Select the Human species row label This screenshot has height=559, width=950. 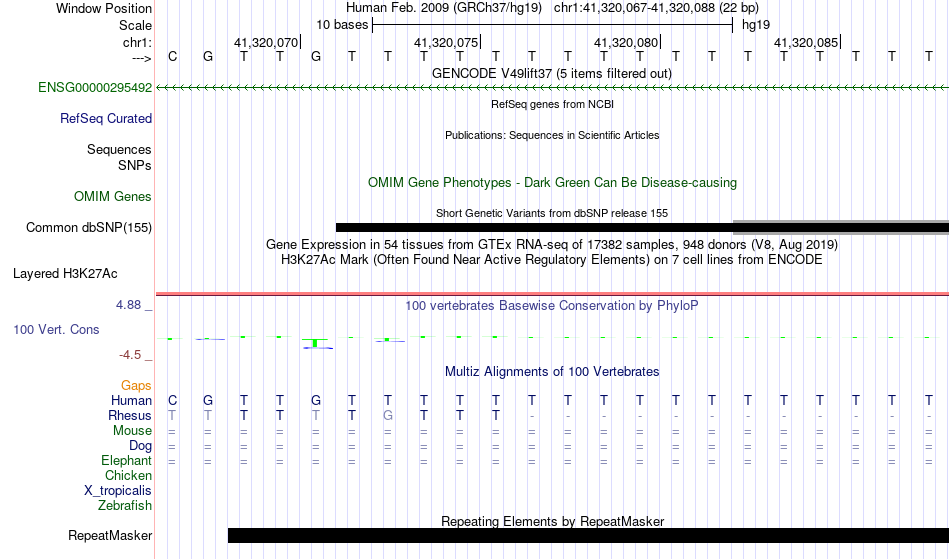131,400
